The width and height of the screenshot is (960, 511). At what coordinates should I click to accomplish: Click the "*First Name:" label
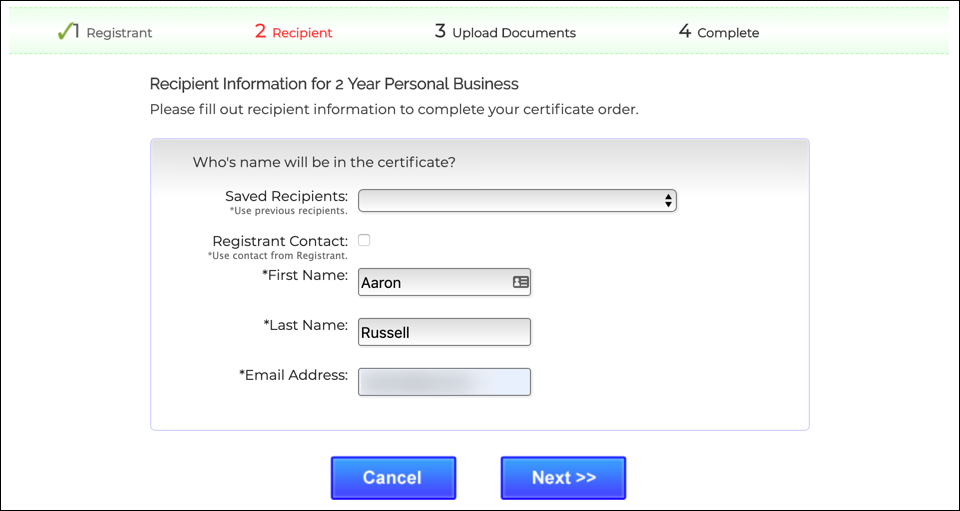[304, 275]
